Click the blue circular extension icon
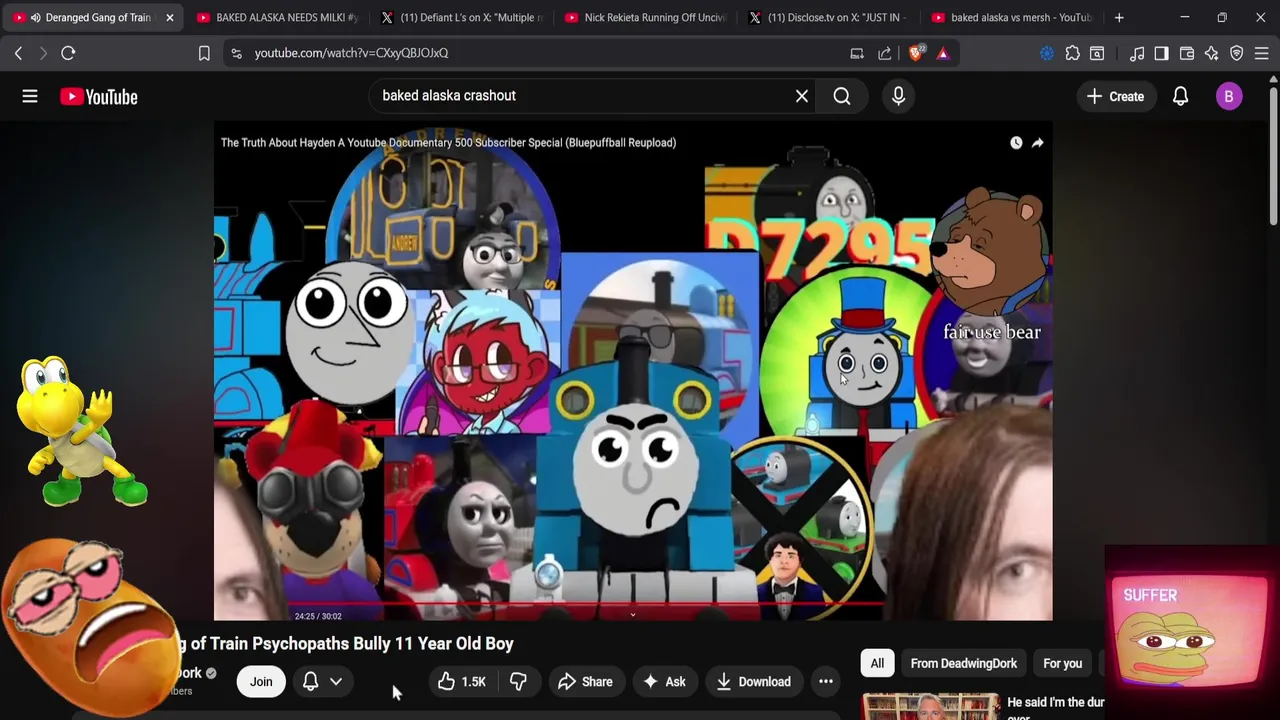Screen dimensions: 1280x720 click(x=1047, y=53)
